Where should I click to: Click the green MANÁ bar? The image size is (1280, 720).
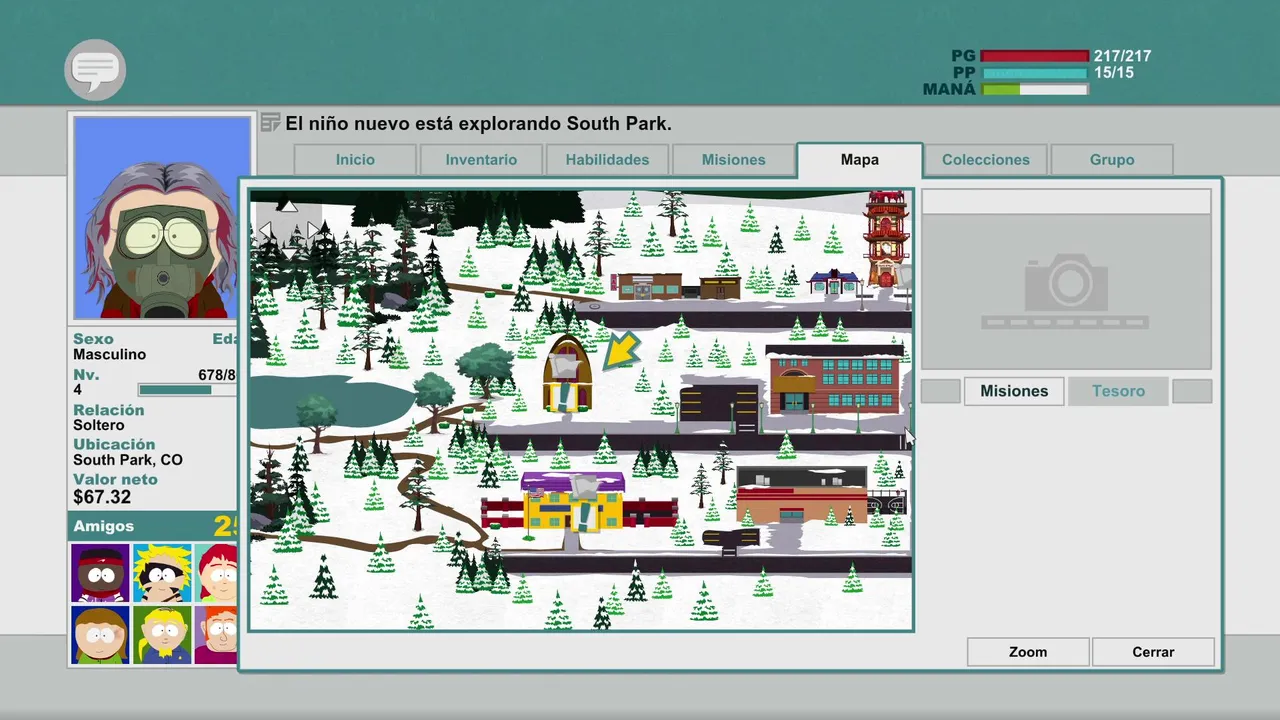[x=1034, y=90]
